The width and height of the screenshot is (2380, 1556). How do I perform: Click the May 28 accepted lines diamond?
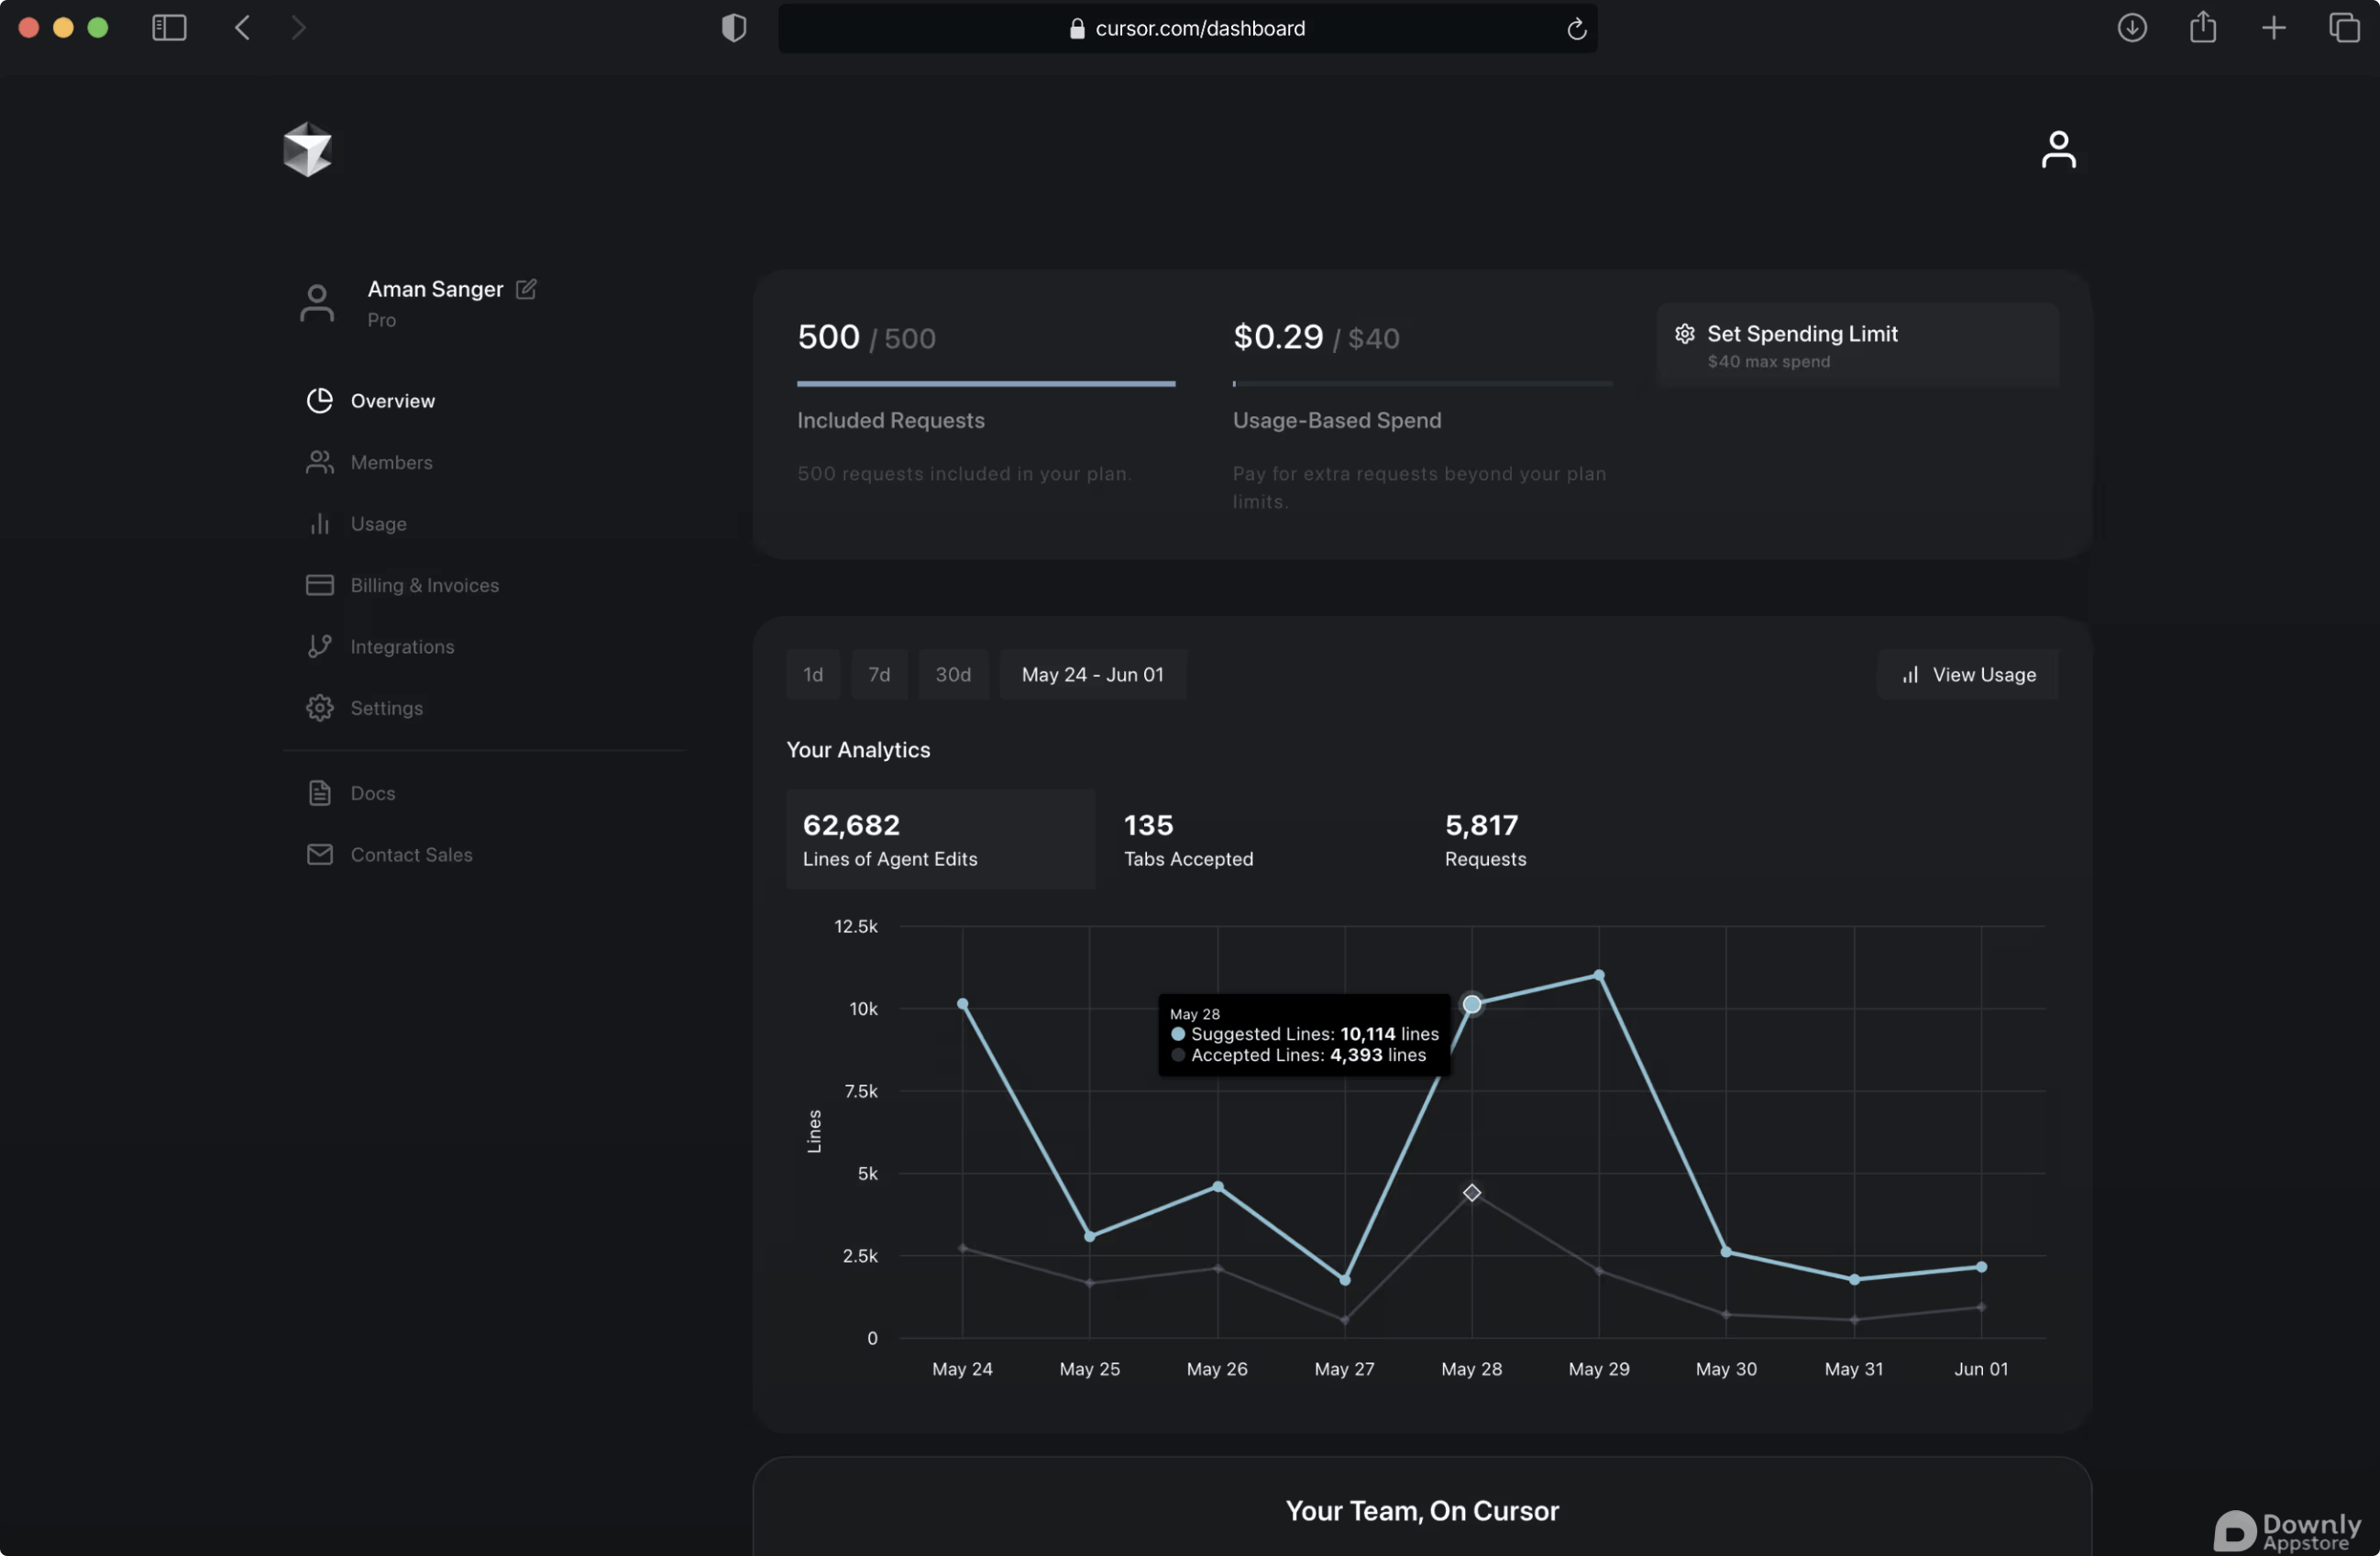(1471, 1193)
